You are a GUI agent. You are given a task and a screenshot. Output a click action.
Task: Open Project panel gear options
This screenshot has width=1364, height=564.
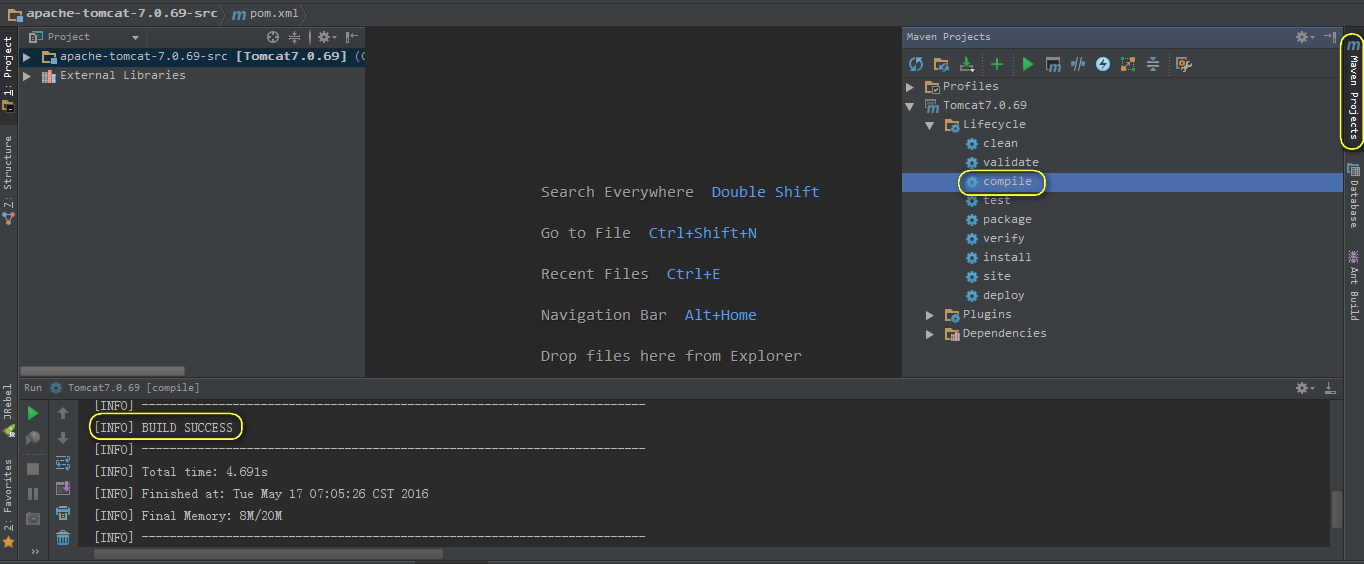tap(326, 37)
